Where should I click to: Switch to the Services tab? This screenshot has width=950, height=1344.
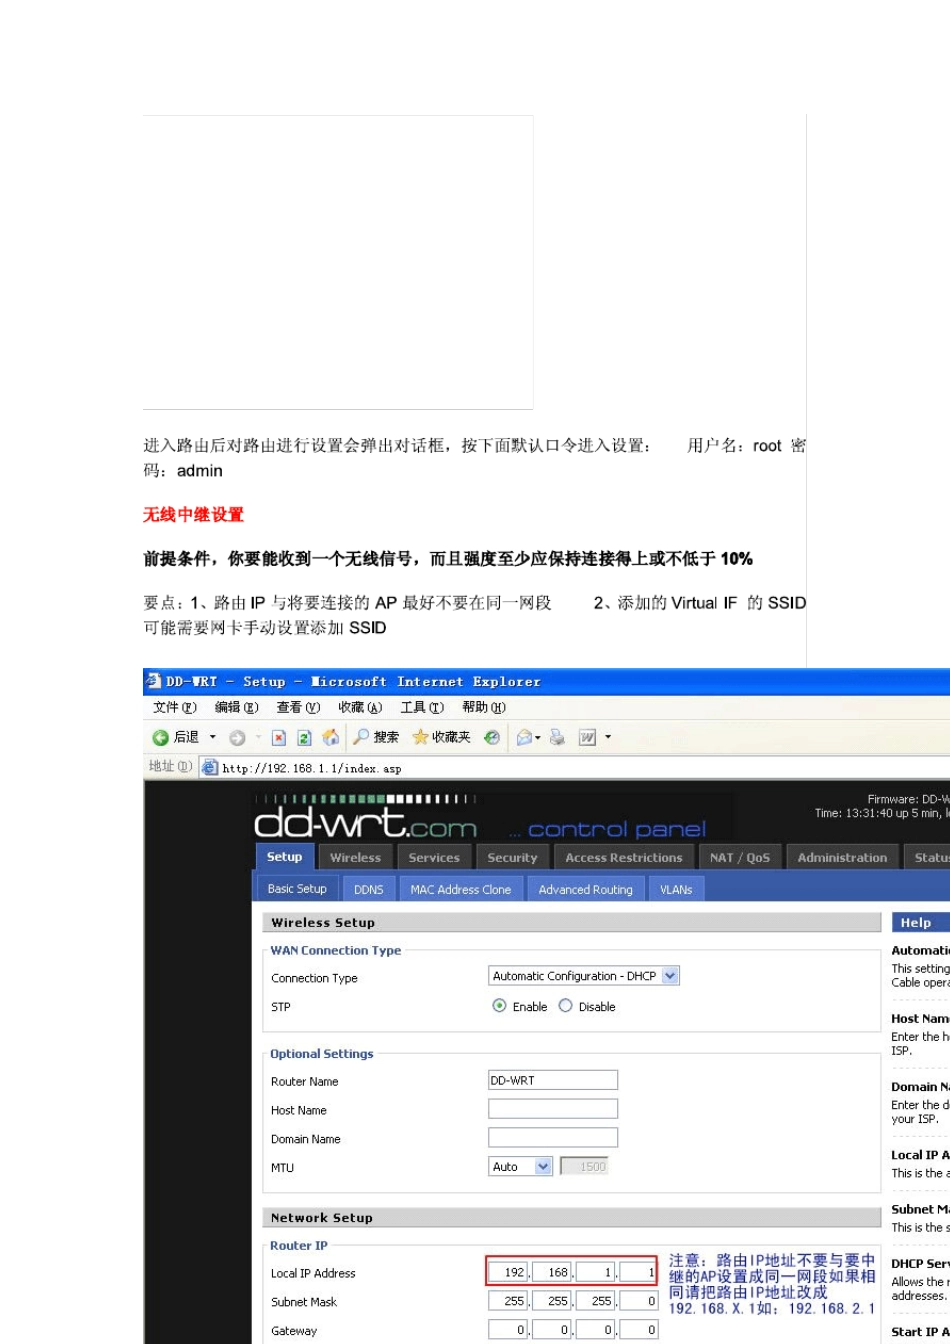(x=434, y=858)
